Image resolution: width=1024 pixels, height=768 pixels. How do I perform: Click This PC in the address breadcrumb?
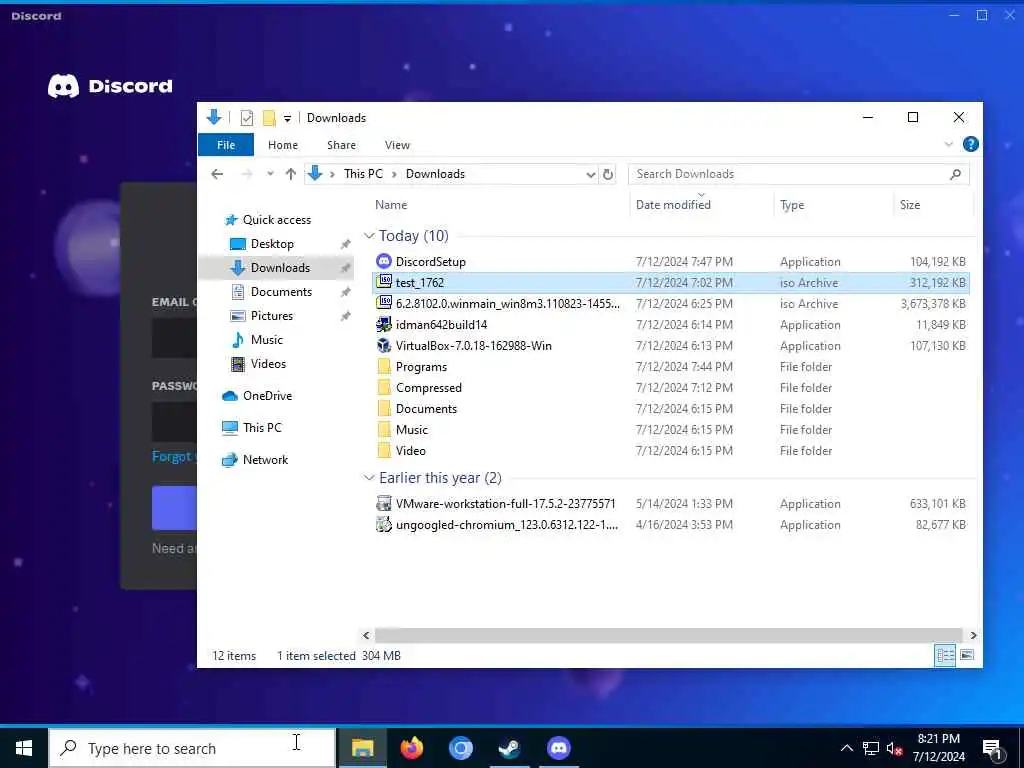(x=363, y=174)
